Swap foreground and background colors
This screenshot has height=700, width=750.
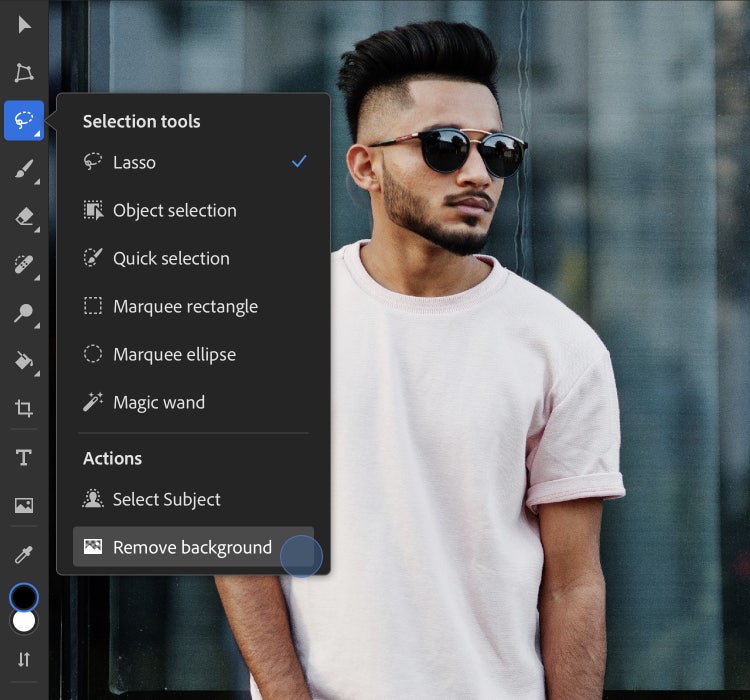pos(24,659)
